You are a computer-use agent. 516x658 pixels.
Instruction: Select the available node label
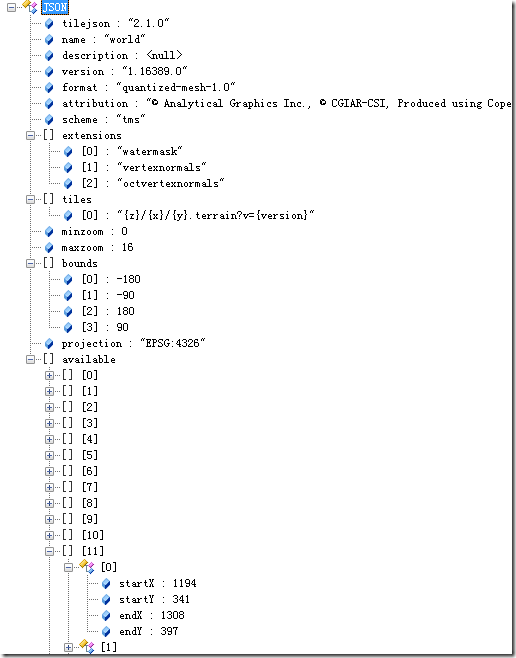pos(89,360)
